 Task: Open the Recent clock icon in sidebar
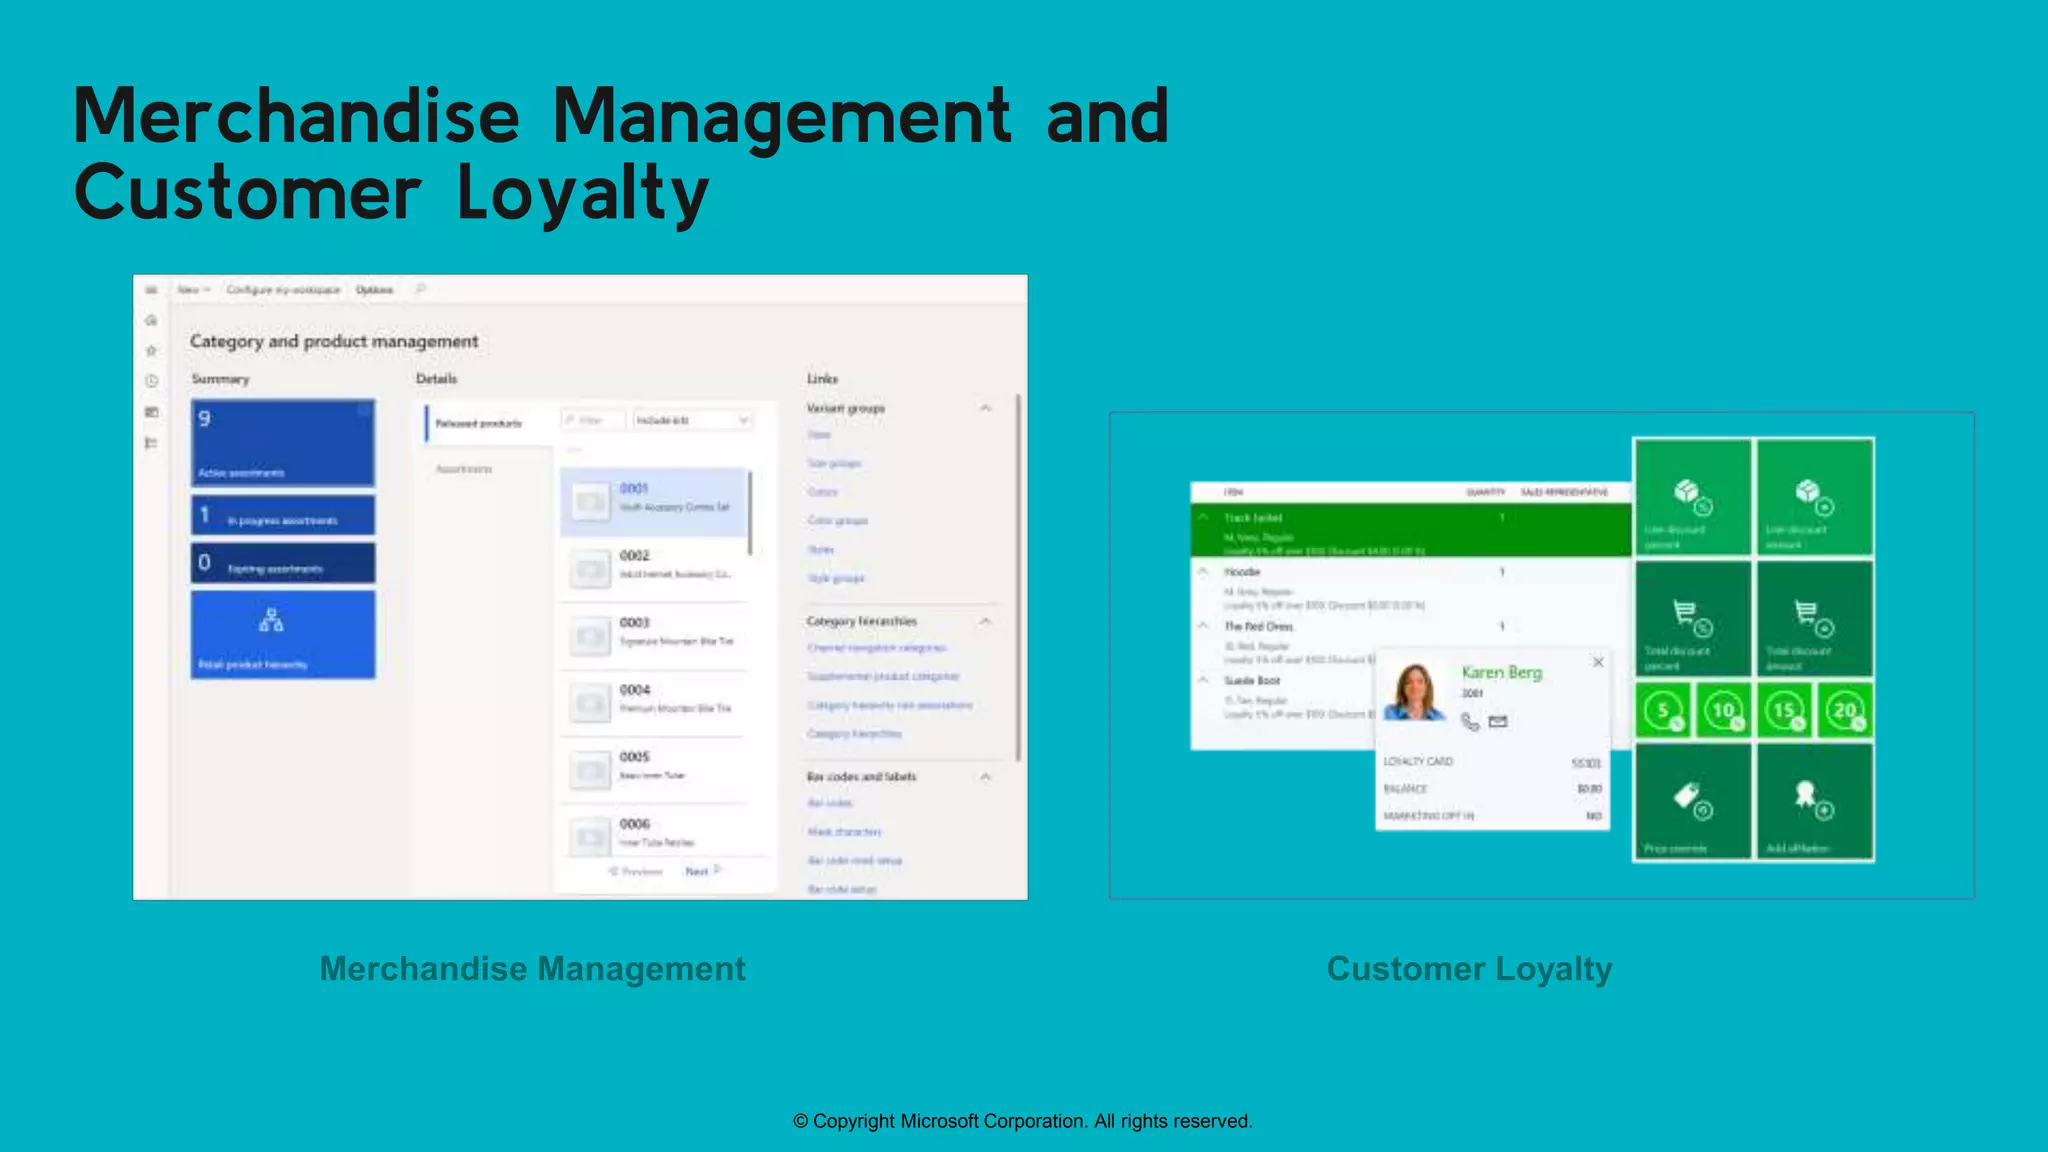click(151, 381)
